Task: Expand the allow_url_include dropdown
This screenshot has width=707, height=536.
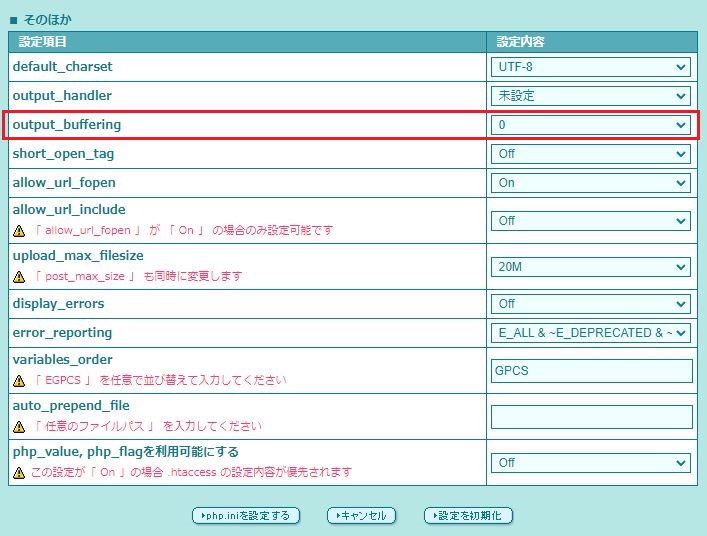Action: (x=591, y=220)
